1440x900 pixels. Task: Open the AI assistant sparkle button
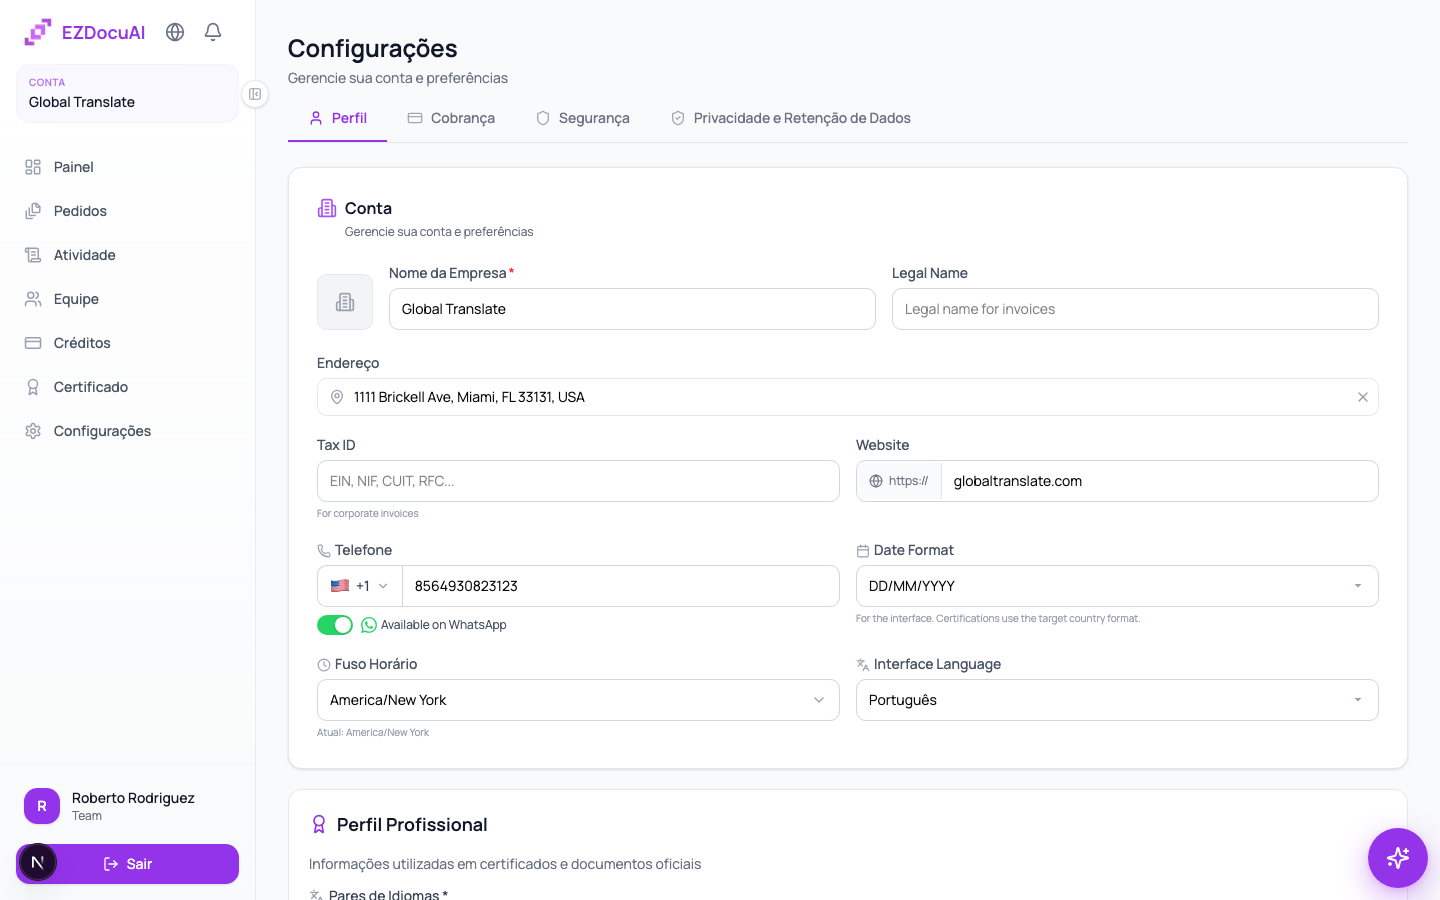tap(1398, 858)
